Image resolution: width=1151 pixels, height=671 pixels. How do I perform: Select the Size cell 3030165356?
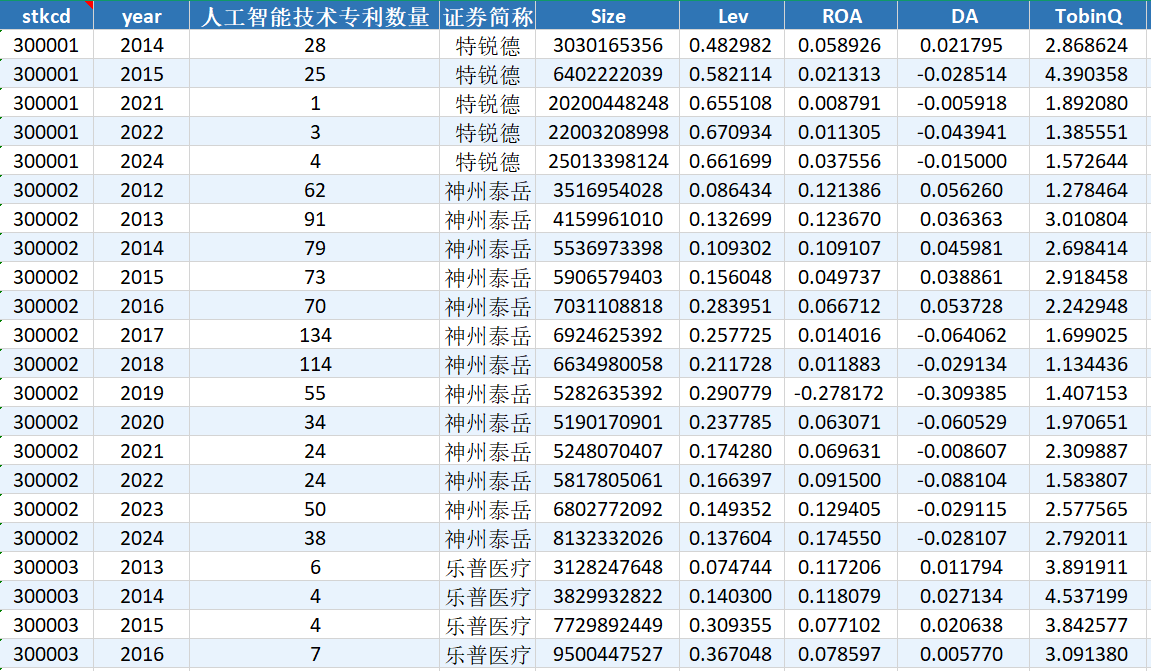608,46
